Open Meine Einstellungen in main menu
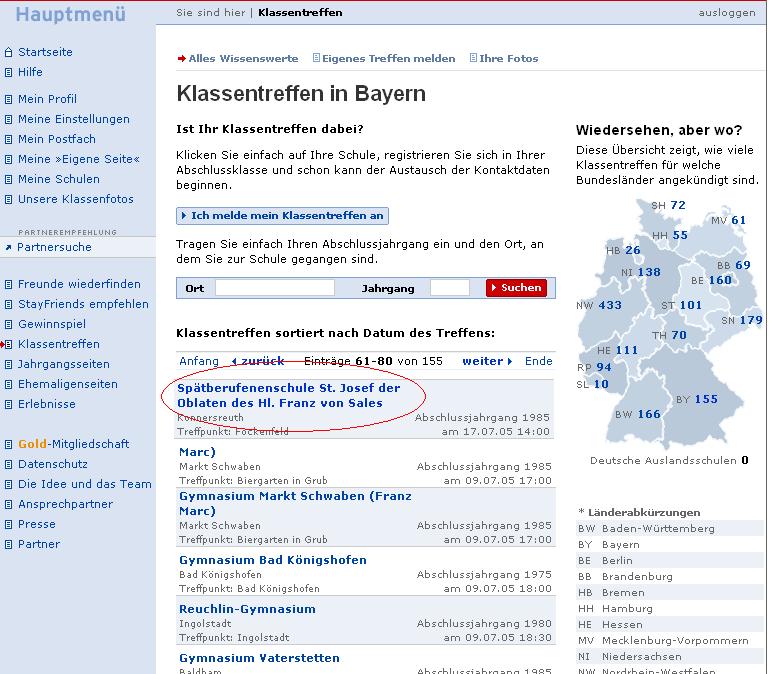The image size is (772, 674). (x=73, y=119)
